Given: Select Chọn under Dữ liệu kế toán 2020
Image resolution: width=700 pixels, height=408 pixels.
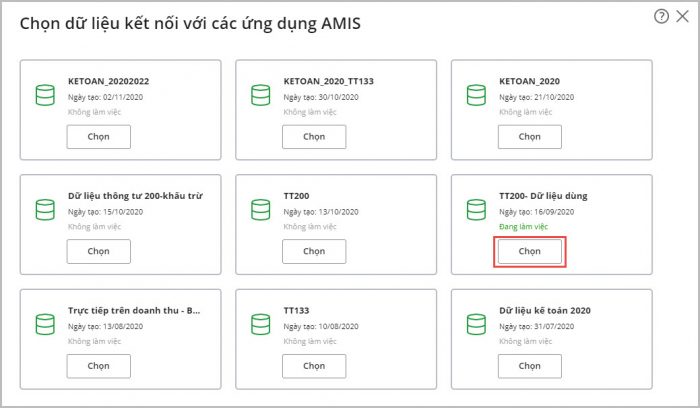Looking at the screenshot, I should coord(530,366).
